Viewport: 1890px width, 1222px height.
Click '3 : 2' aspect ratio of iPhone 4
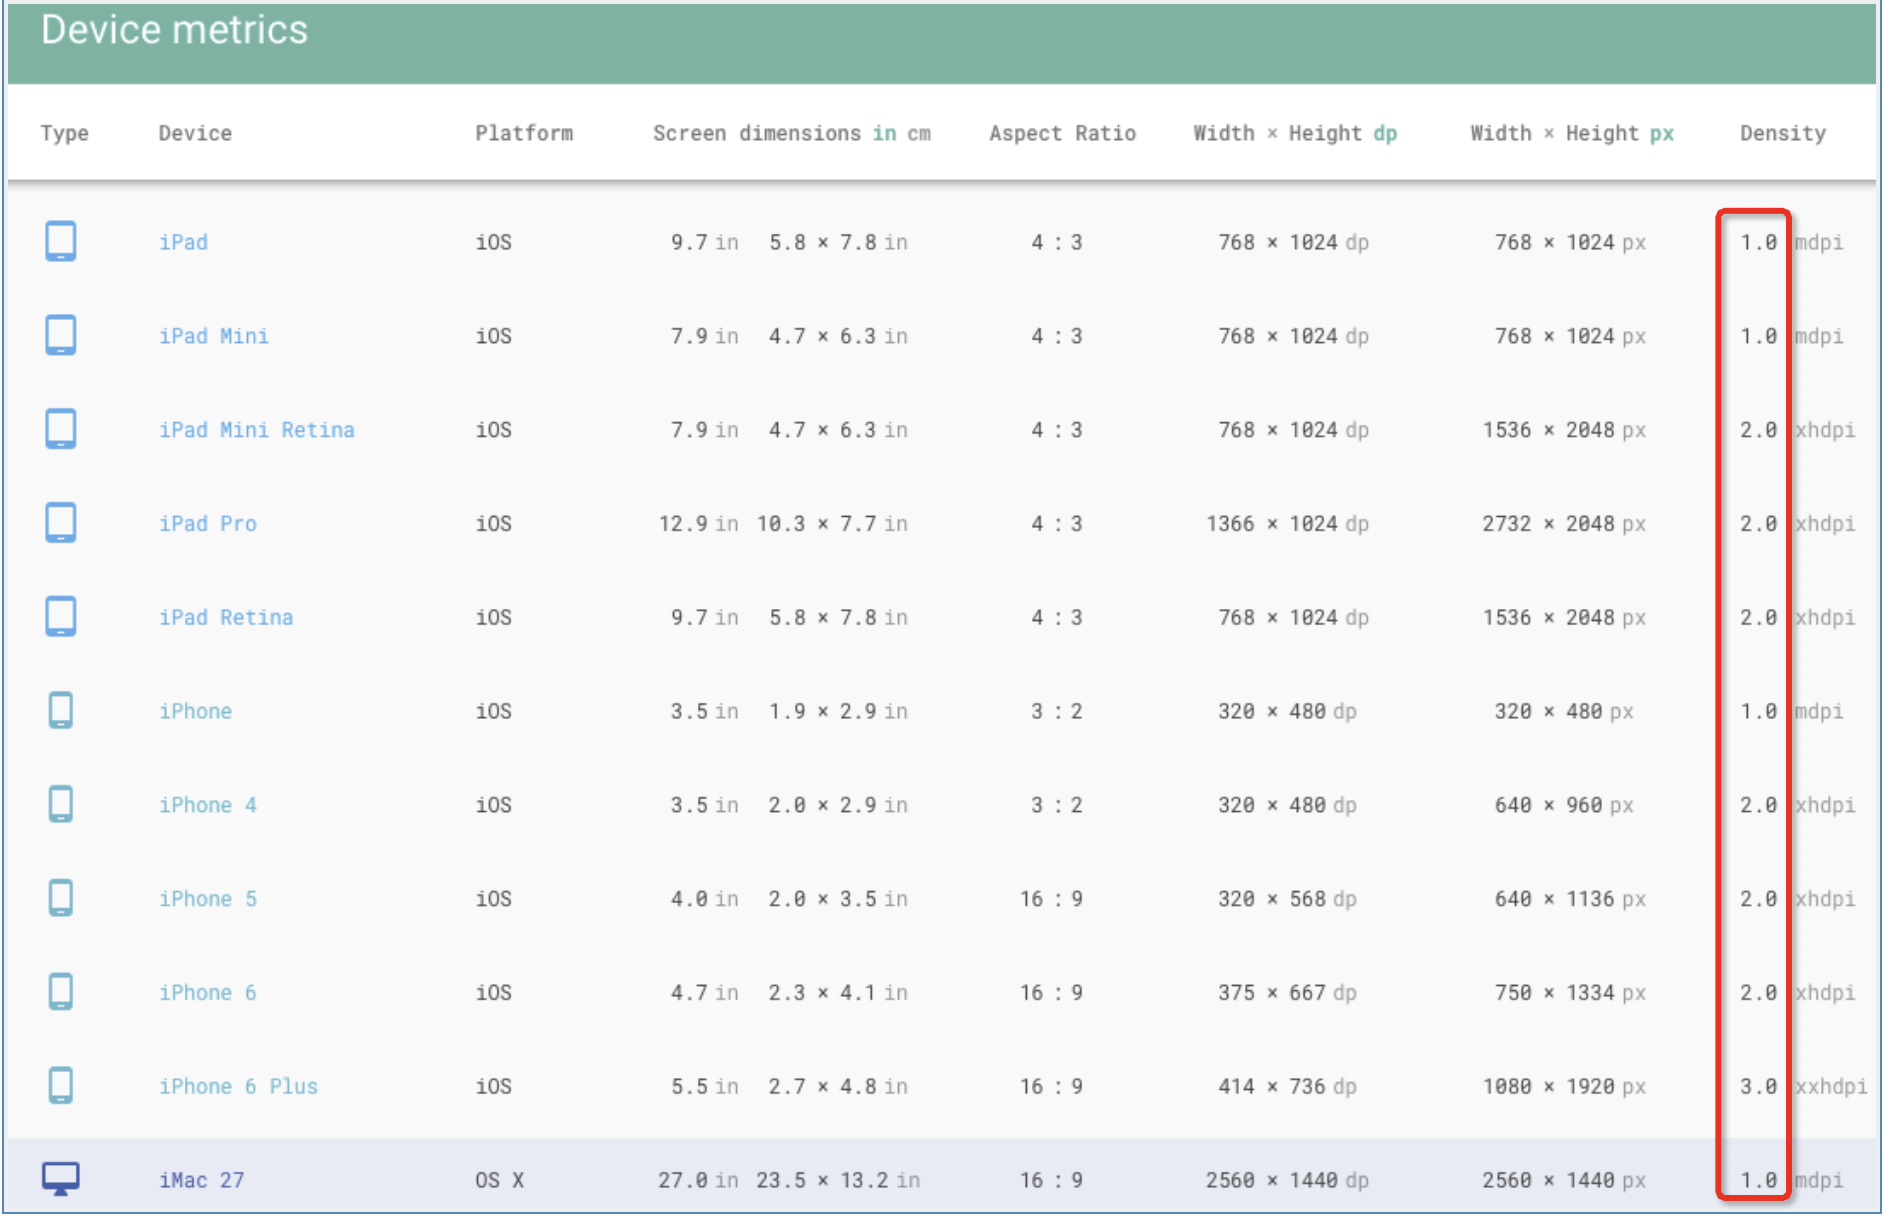click(x=1057, y=805)
